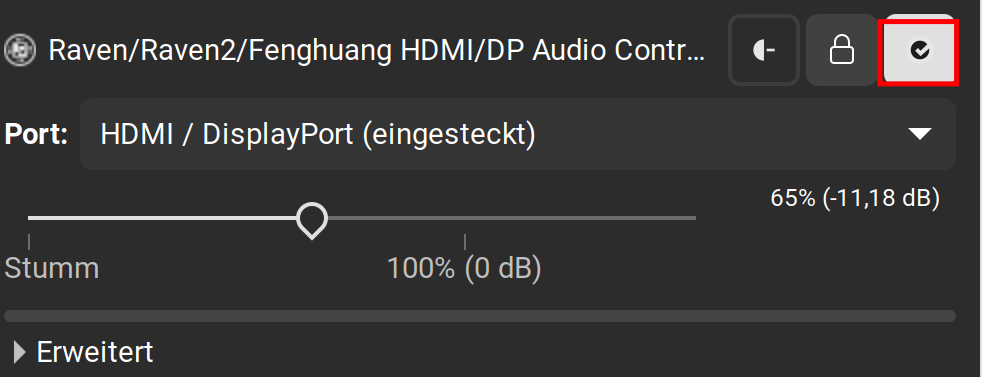Click the volume level meter bar
This screenshot has width=982, height=377.
point(480,316)
